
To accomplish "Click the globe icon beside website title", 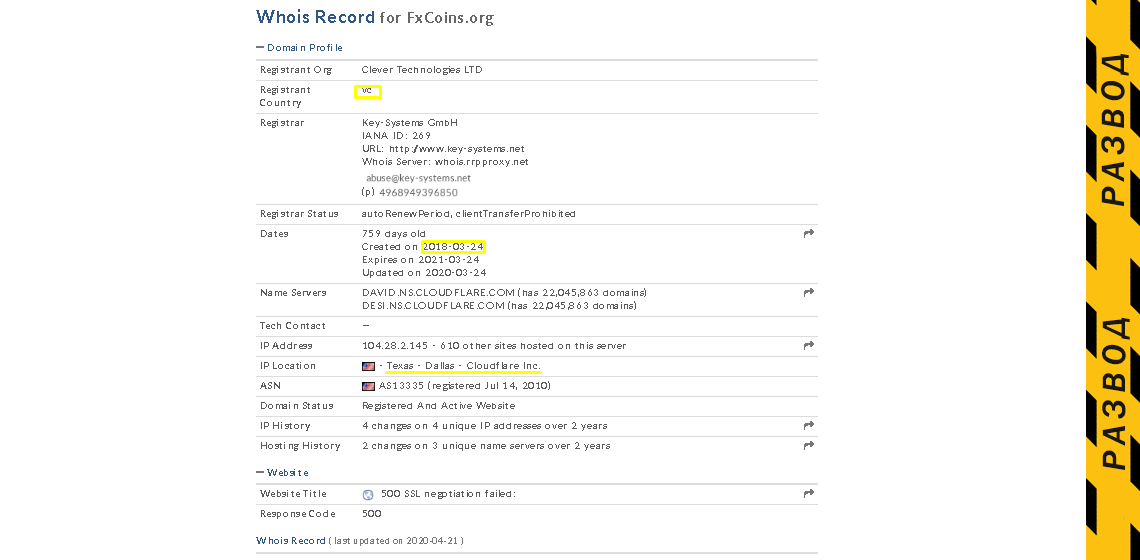I will tap(368, 495).
